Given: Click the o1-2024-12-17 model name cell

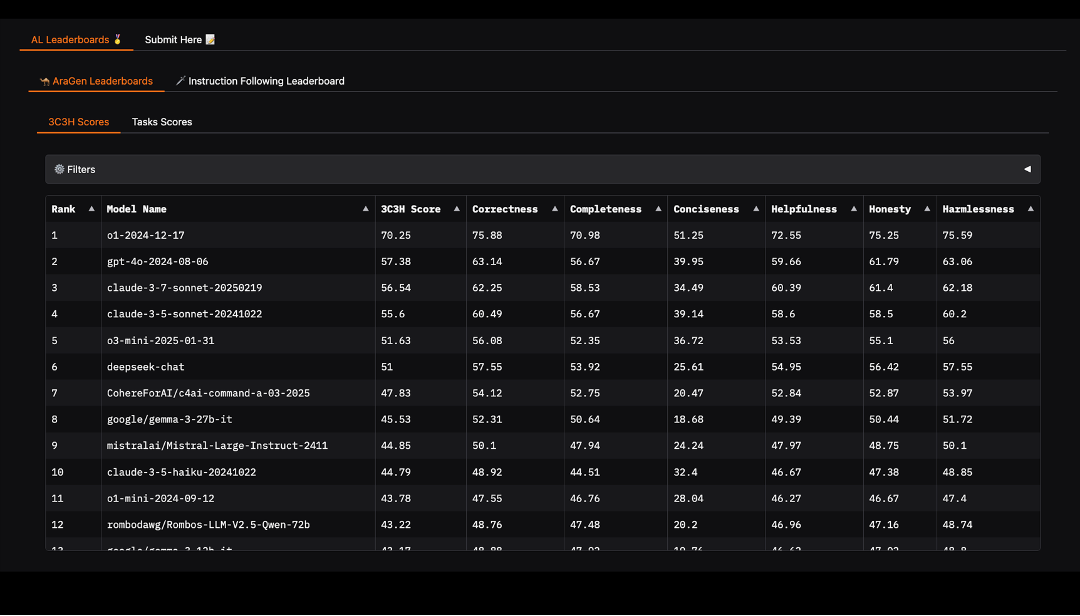Looking at the screenshot, I should [146, 235].
